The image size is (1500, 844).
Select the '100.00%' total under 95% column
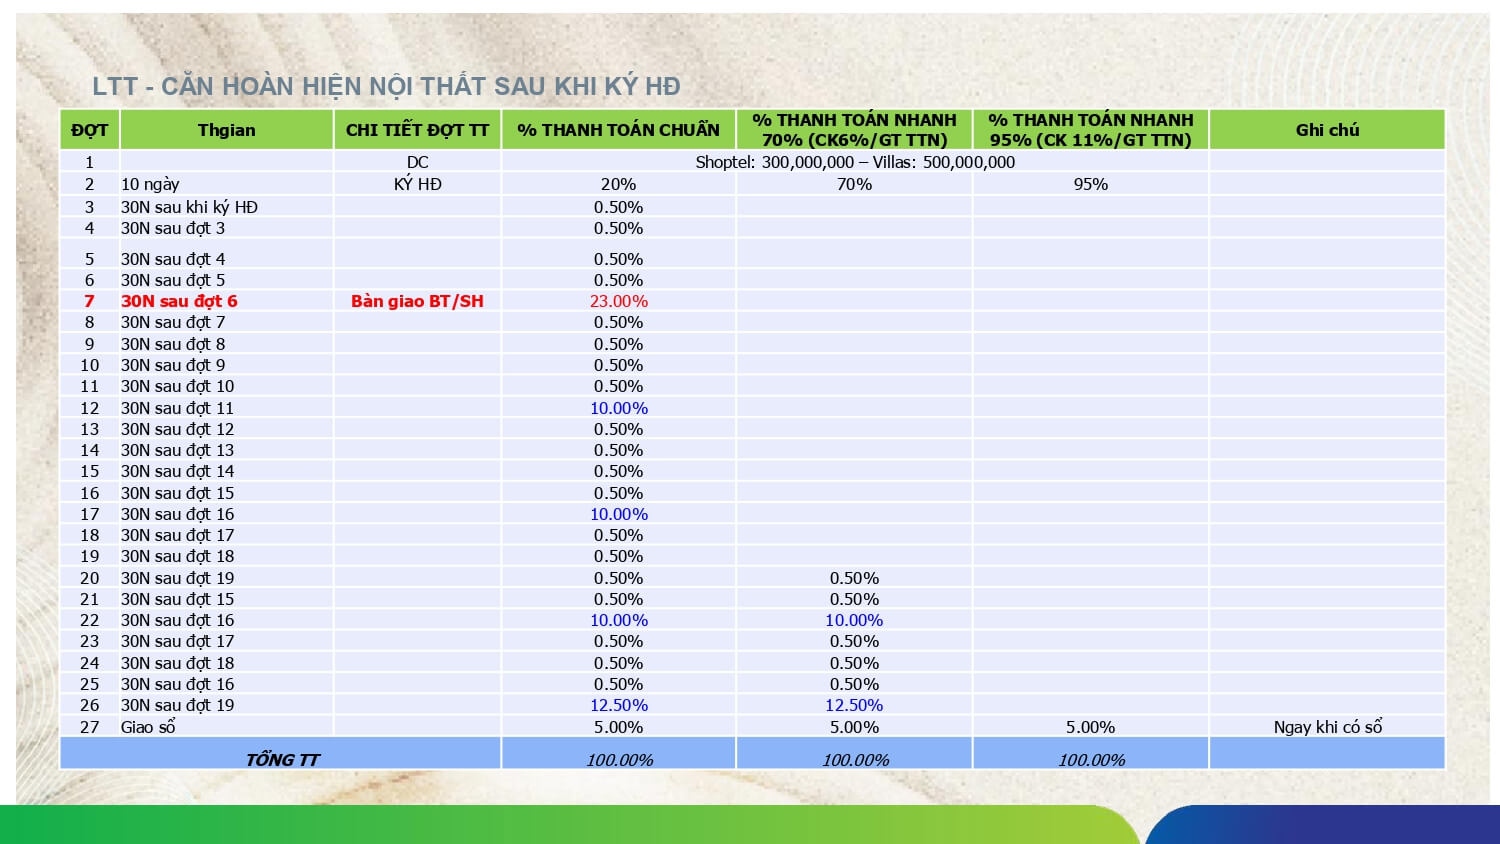point(1091,760)
